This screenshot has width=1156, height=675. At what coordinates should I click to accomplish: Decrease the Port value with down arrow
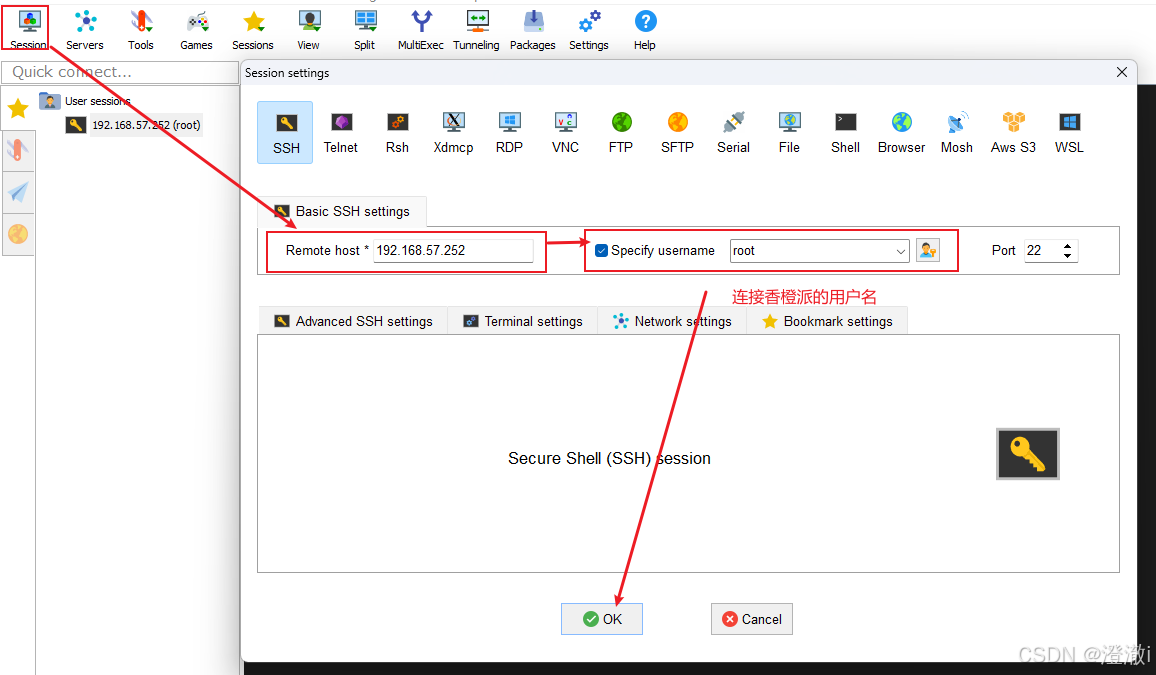click(x=1068, y=256)
